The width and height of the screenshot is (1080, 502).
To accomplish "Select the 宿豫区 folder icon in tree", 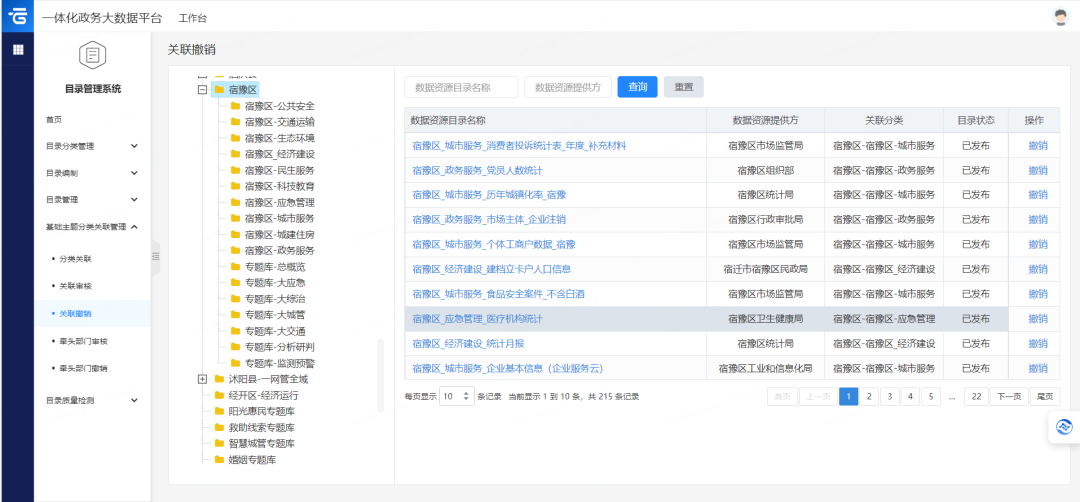I will (219, 90).
